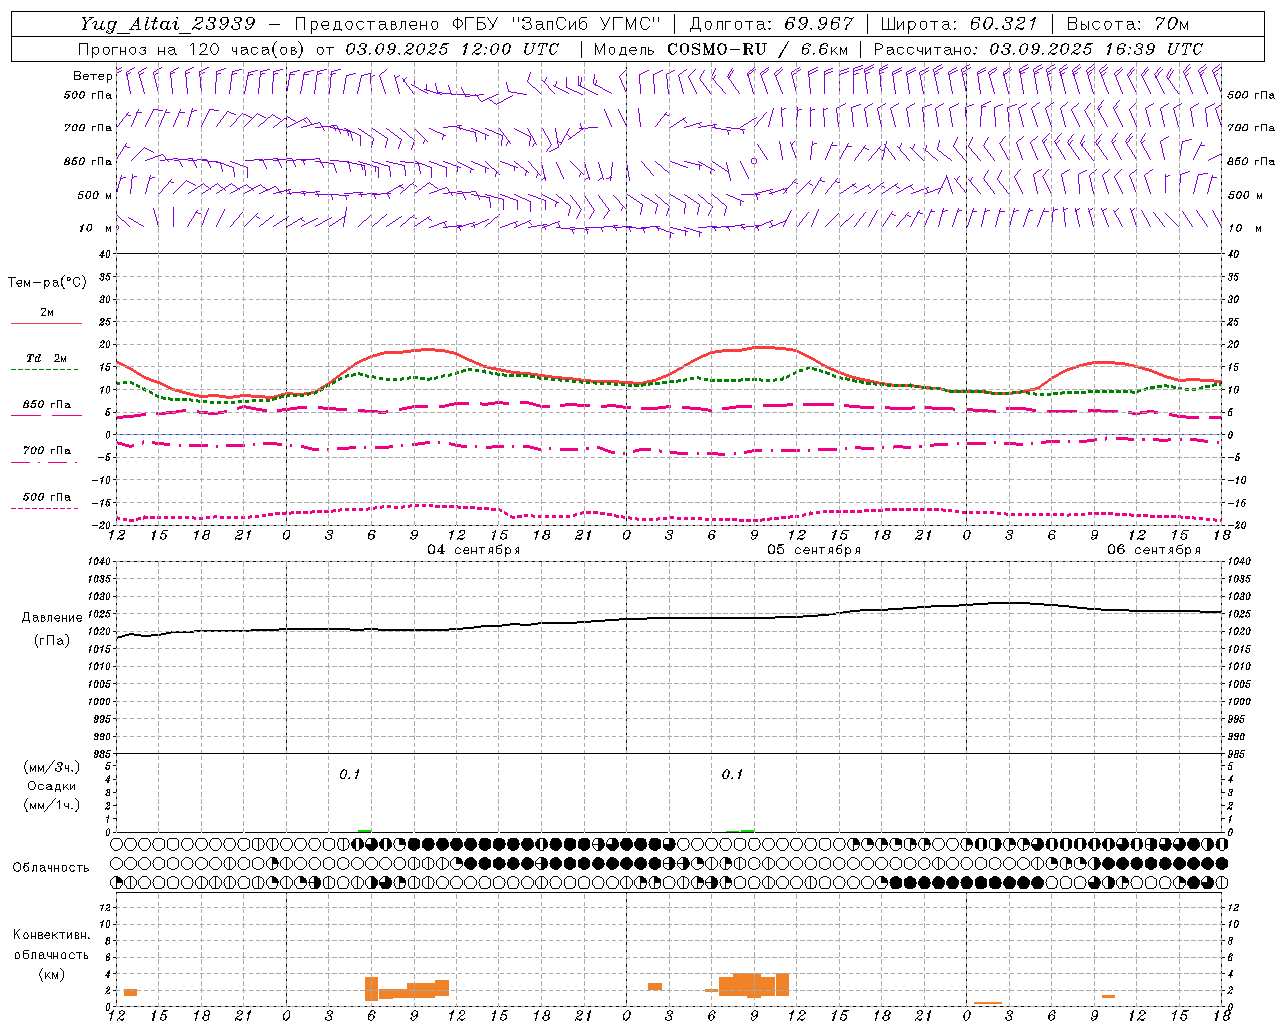Click the "Прогноз на 120 часа(ов)" text
This screenshot has height=1024, width=1280.
(x=192, y=49)
